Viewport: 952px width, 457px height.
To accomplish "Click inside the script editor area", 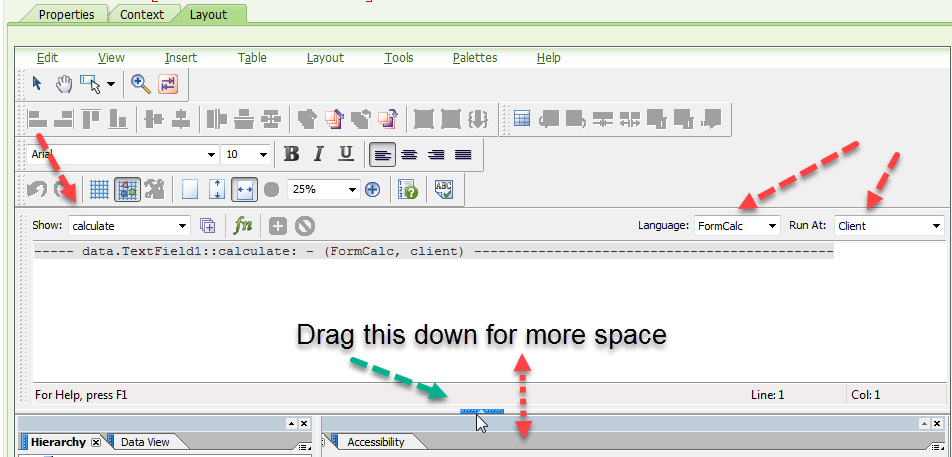I will 489,312.
